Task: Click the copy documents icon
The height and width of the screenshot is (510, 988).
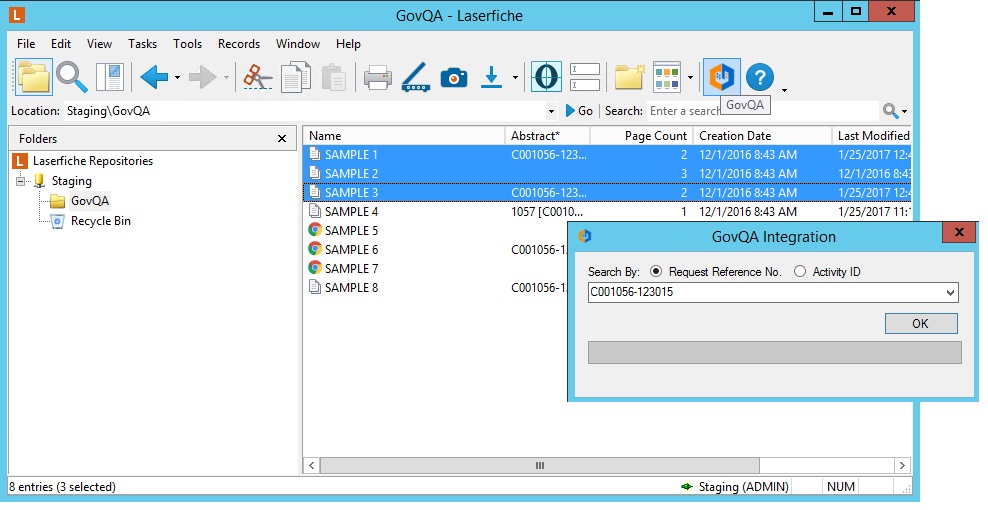Action: [296, 77]
